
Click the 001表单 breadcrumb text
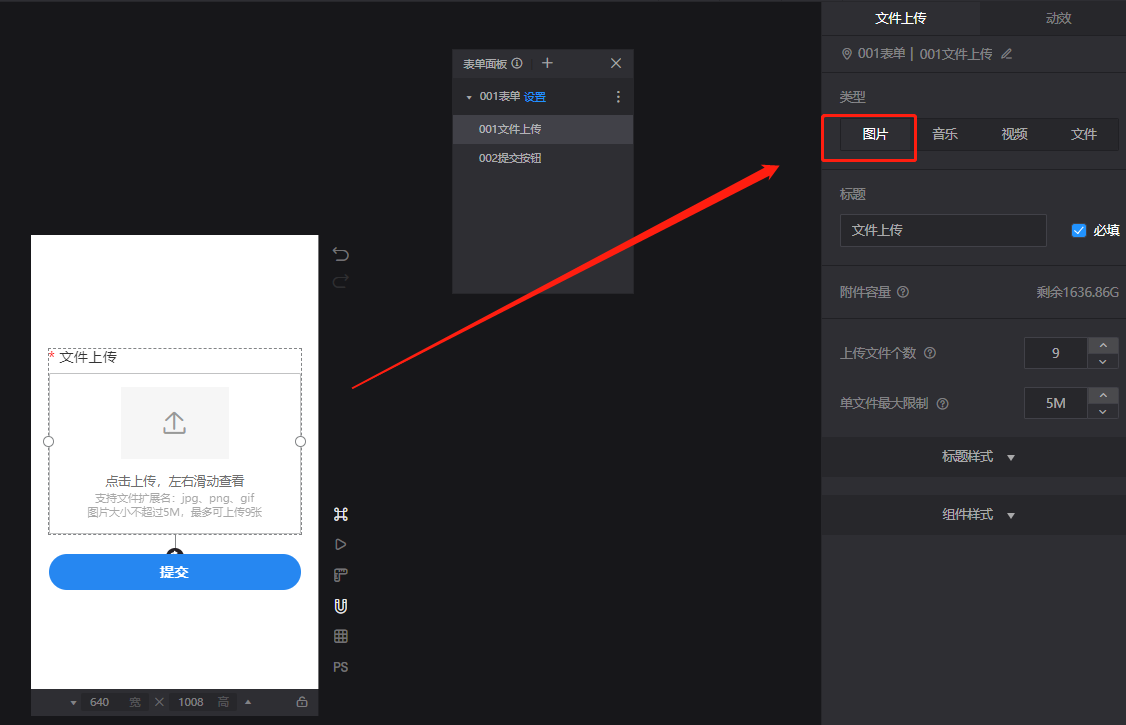coord(881,54)
